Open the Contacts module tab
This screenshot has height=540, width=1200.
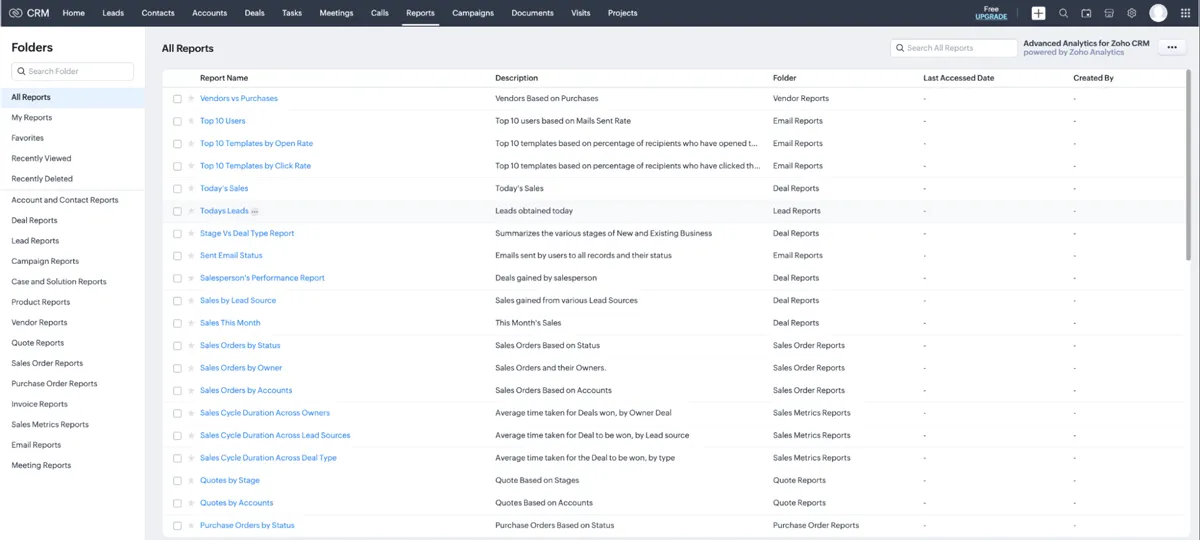[158, 13]
